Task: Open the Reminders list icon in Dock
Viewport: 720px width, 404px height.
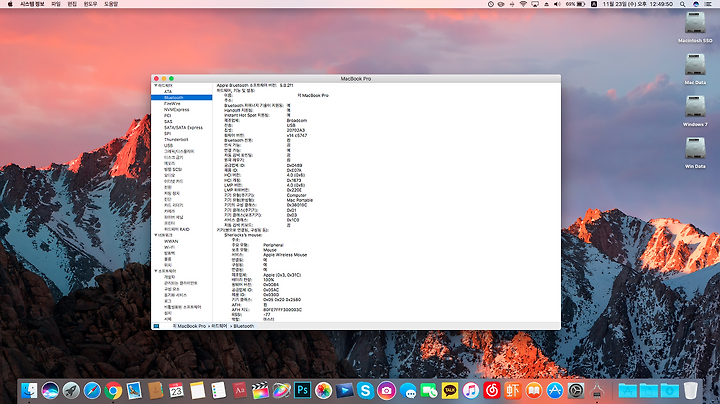Action: click(219, 391)
